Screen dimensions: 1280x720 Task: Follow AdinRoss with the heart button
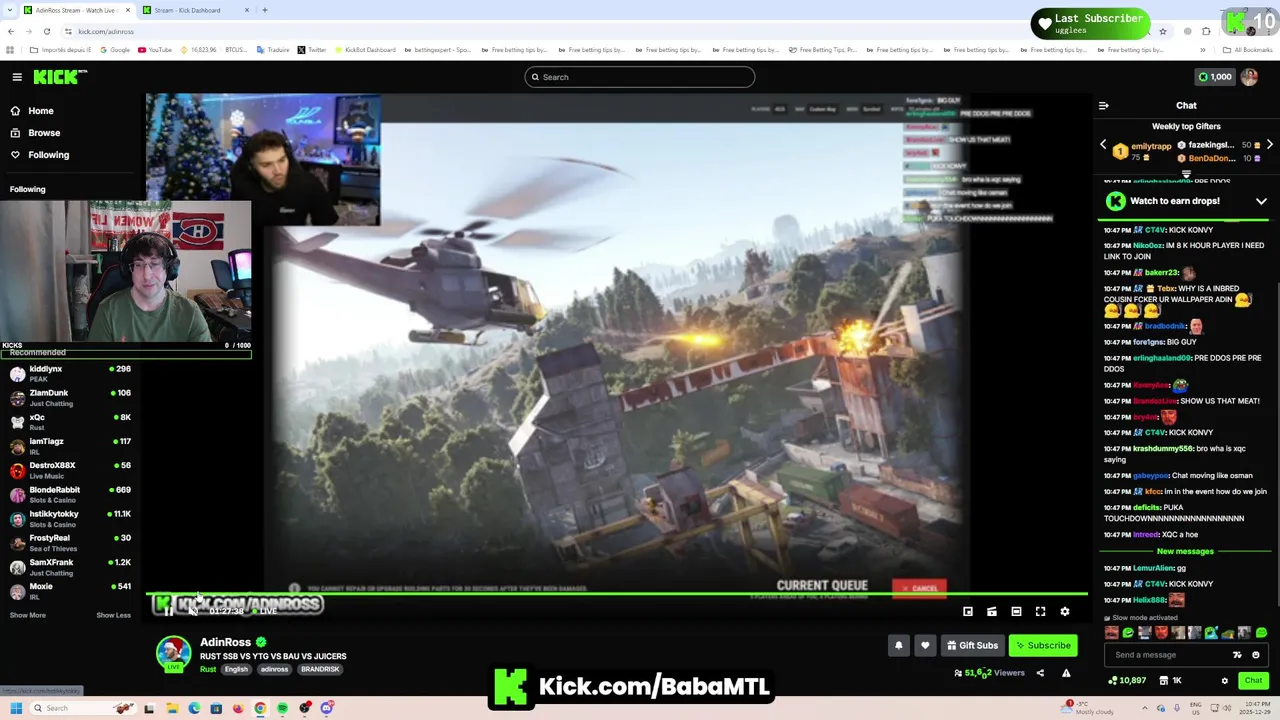(x=925, y=645)
